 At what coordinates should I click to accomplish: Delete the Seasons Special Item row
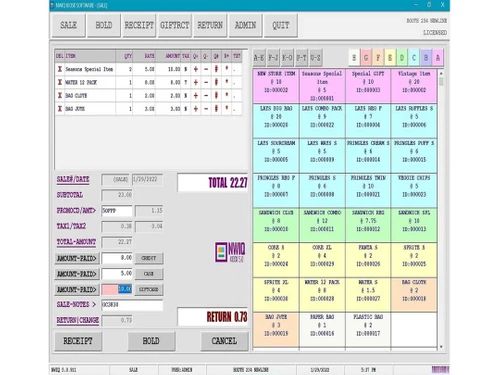(x=60, y=69)
